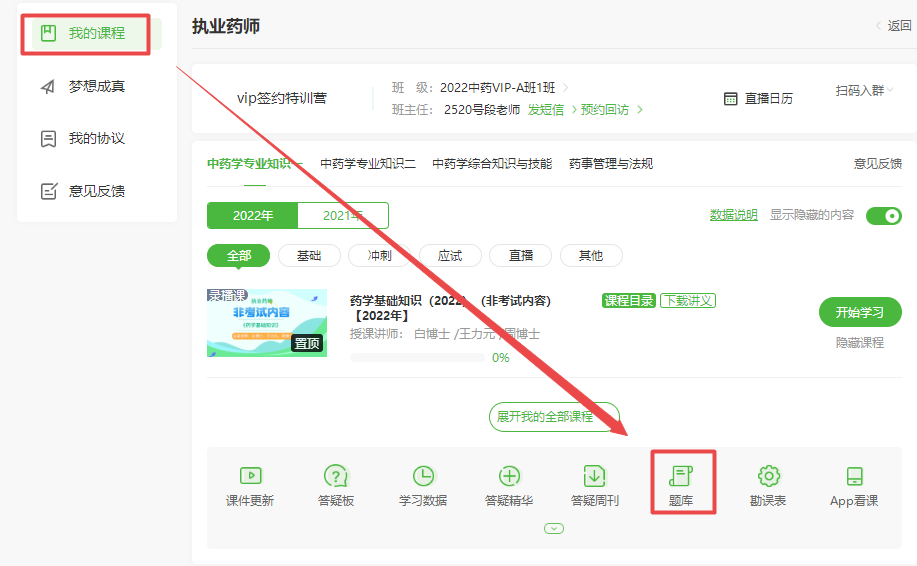The height and width of the screenshot is (566, 917).
Task: Toggle the 显示隐藏的内容 switch
Action: pos(883,216)
